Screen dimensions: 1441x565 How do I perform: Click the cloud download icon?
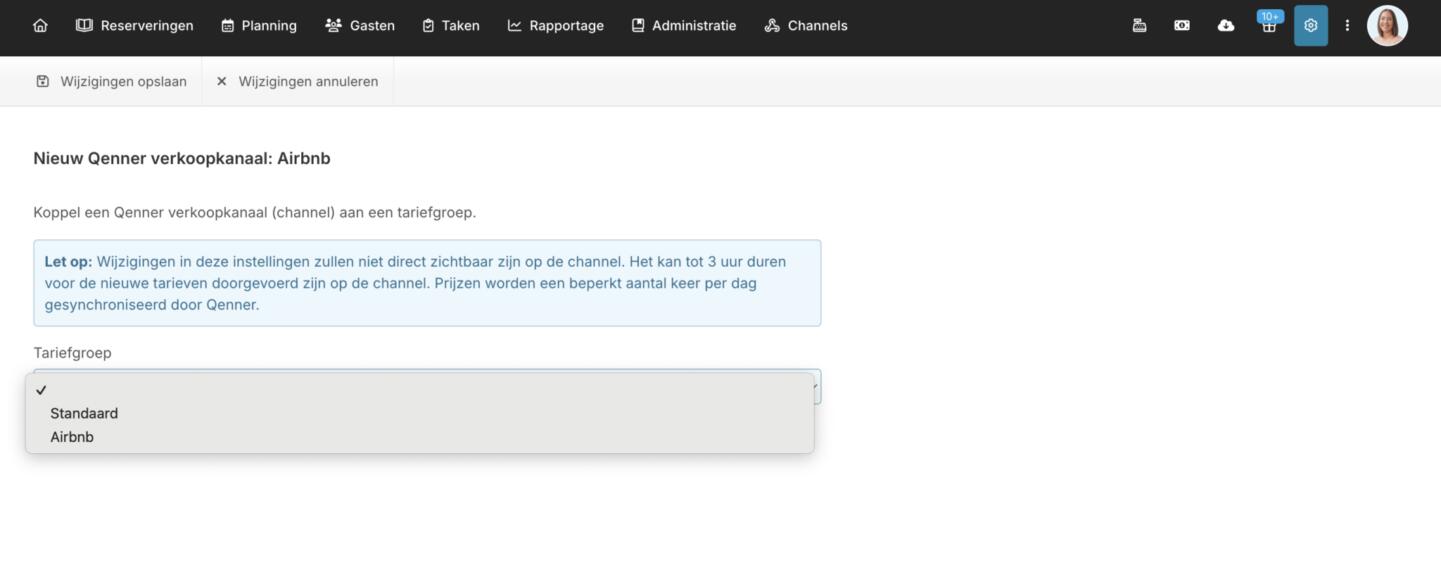[1225, 26]
